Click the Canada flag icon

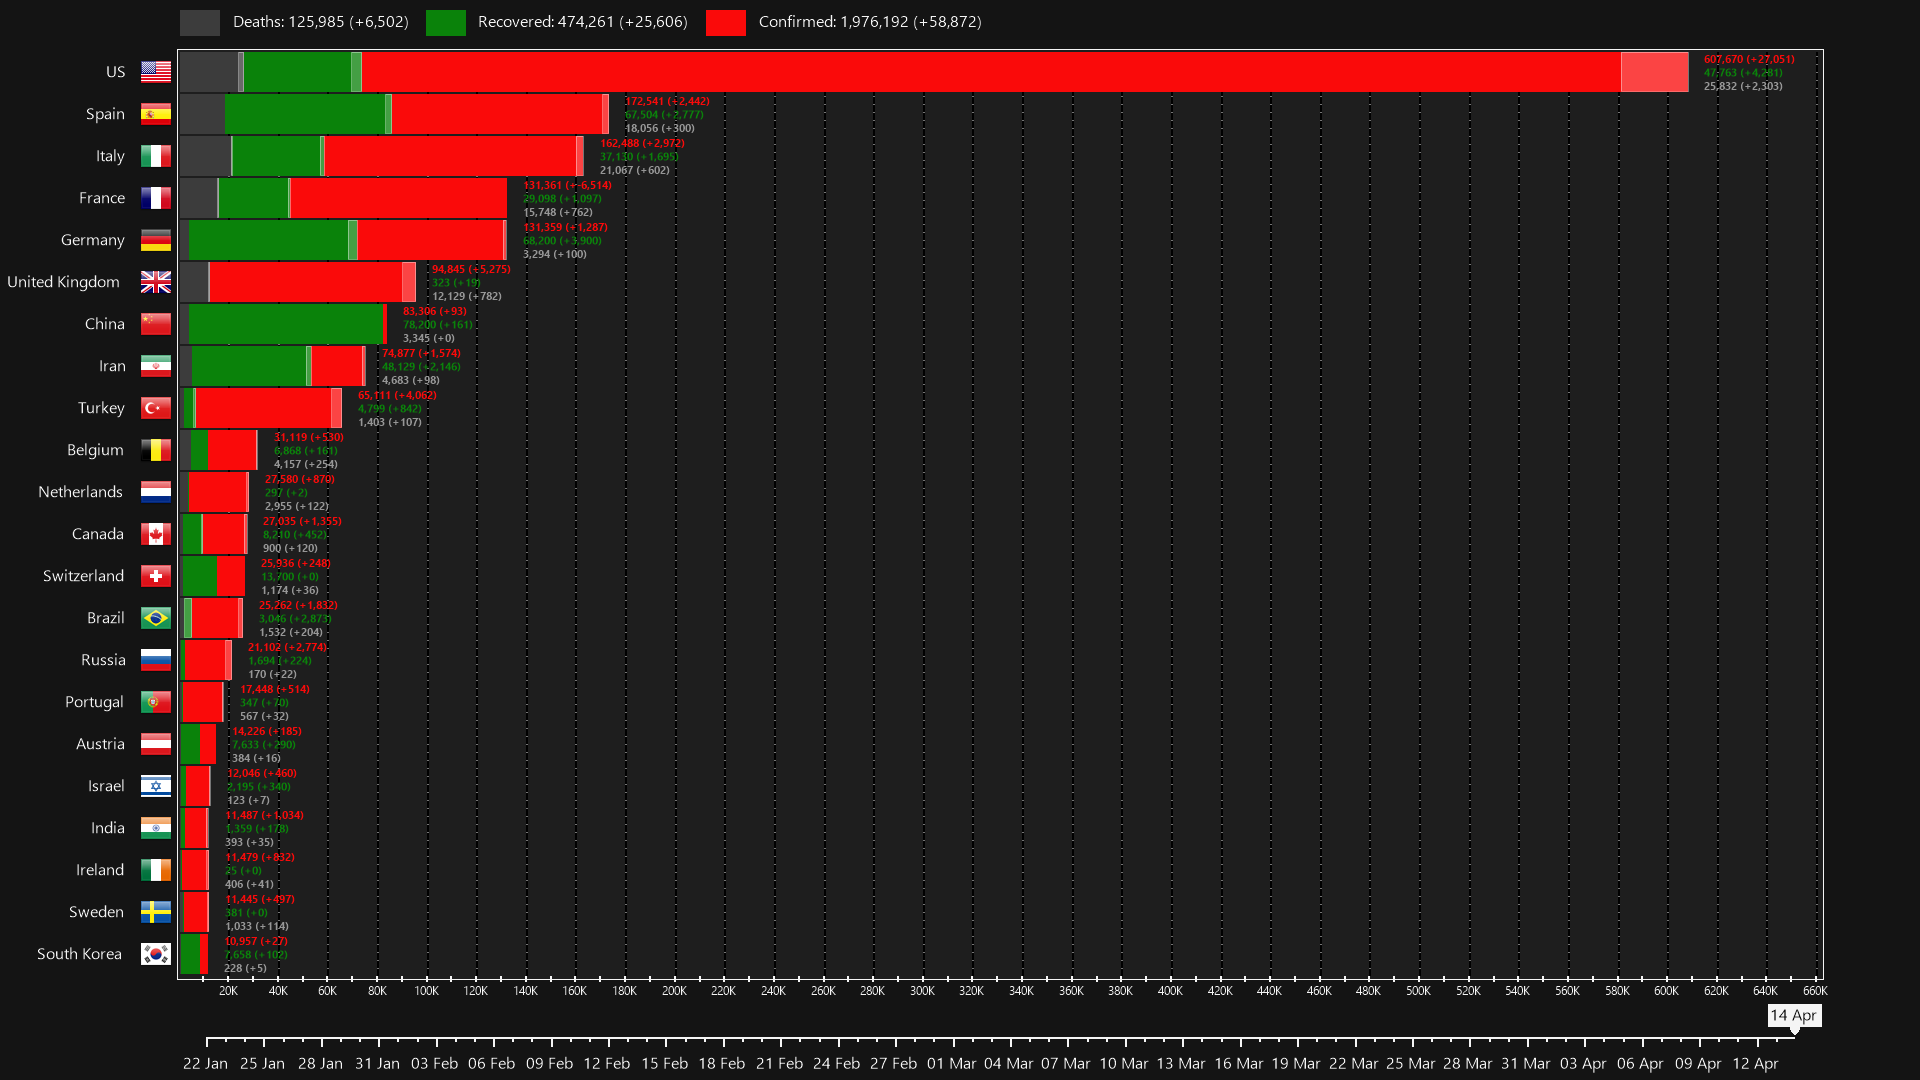click(156, 534)
